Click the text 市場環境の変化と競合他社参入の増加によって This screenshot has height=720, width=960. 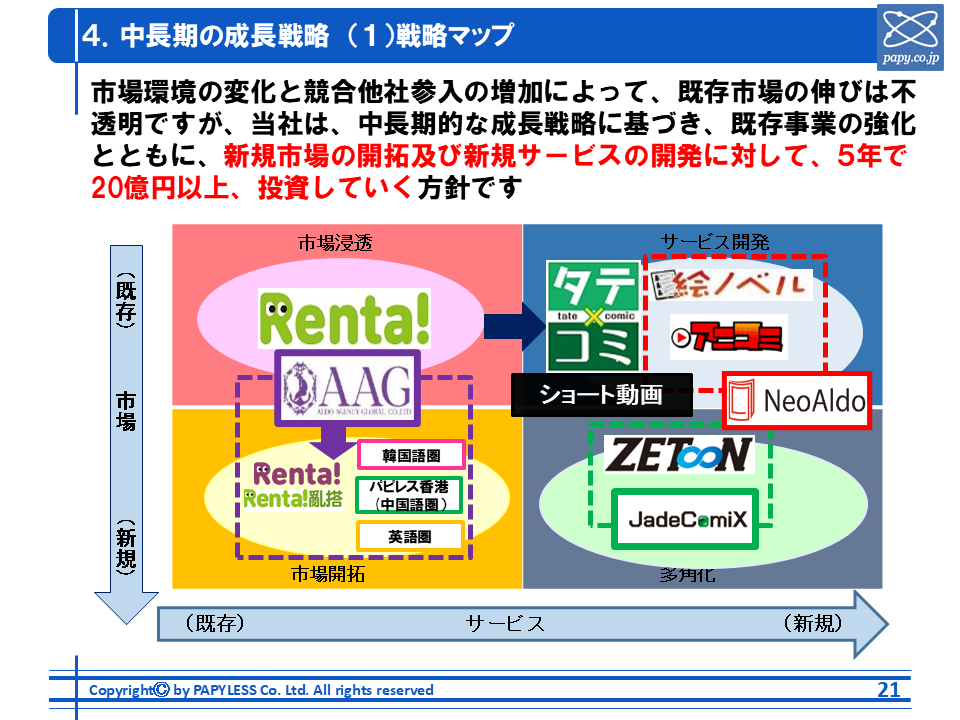pyautogui.click(x=369, y=92)
